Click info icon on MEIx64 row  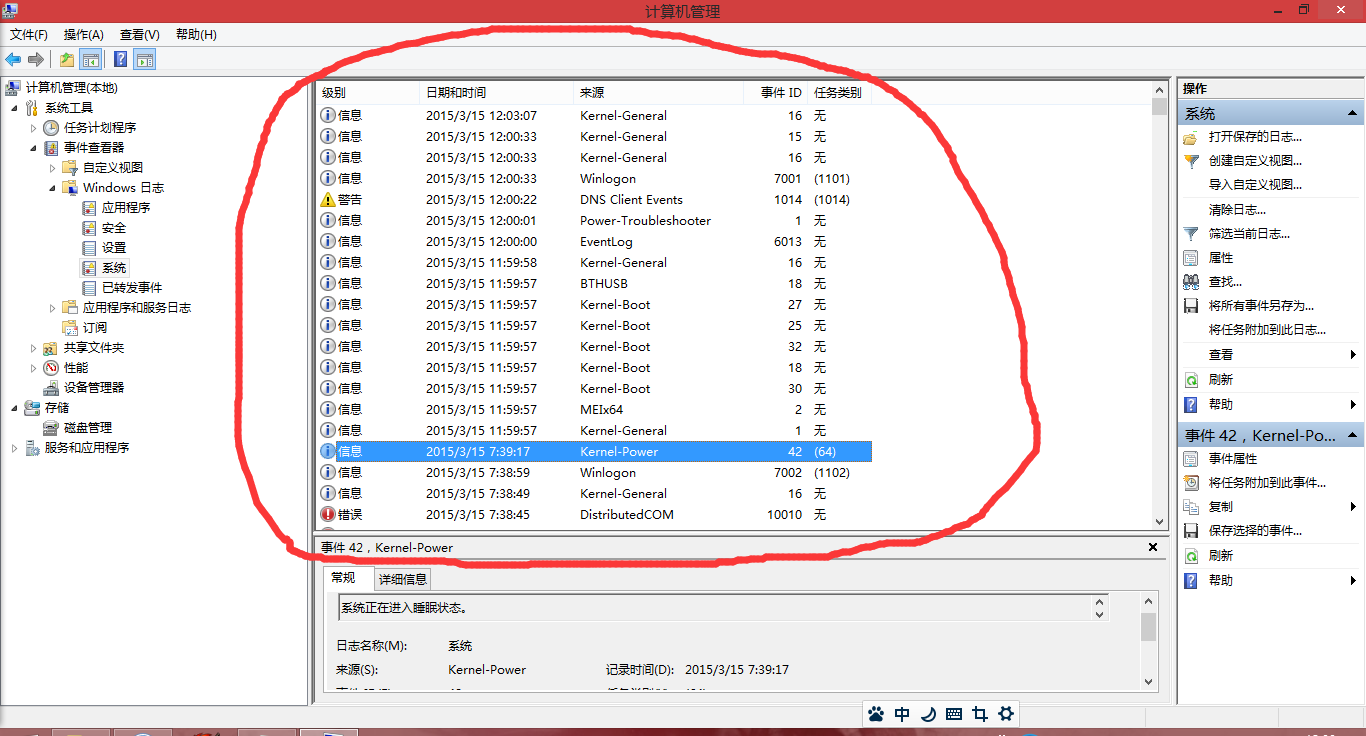tap(327, 409)
